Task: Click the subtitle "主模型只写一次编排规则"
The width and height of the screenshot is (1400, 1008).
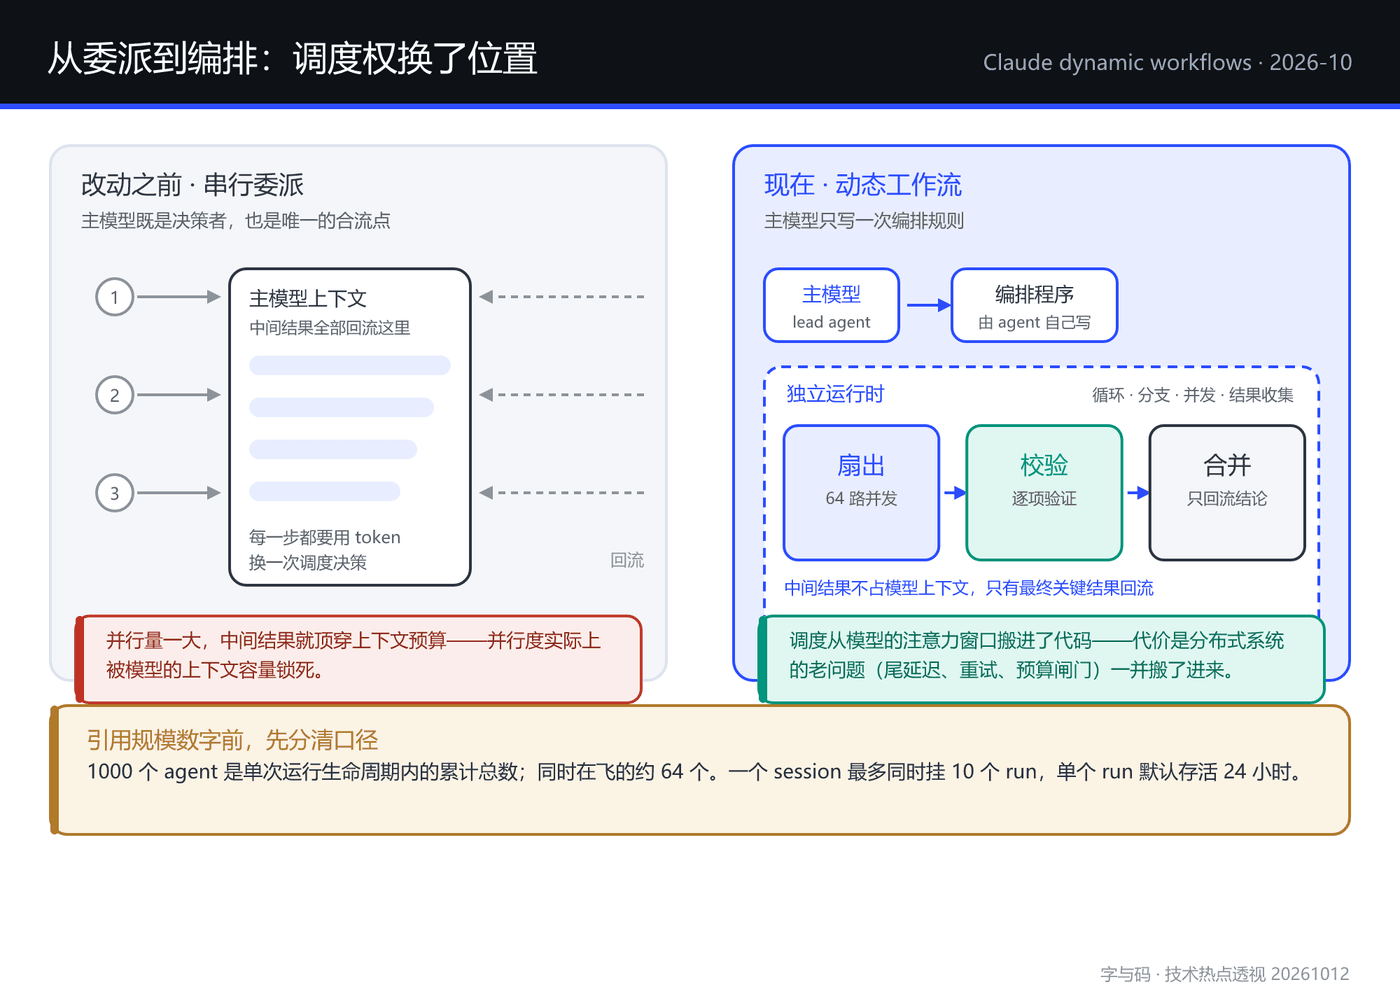Action: coord(864,220)
